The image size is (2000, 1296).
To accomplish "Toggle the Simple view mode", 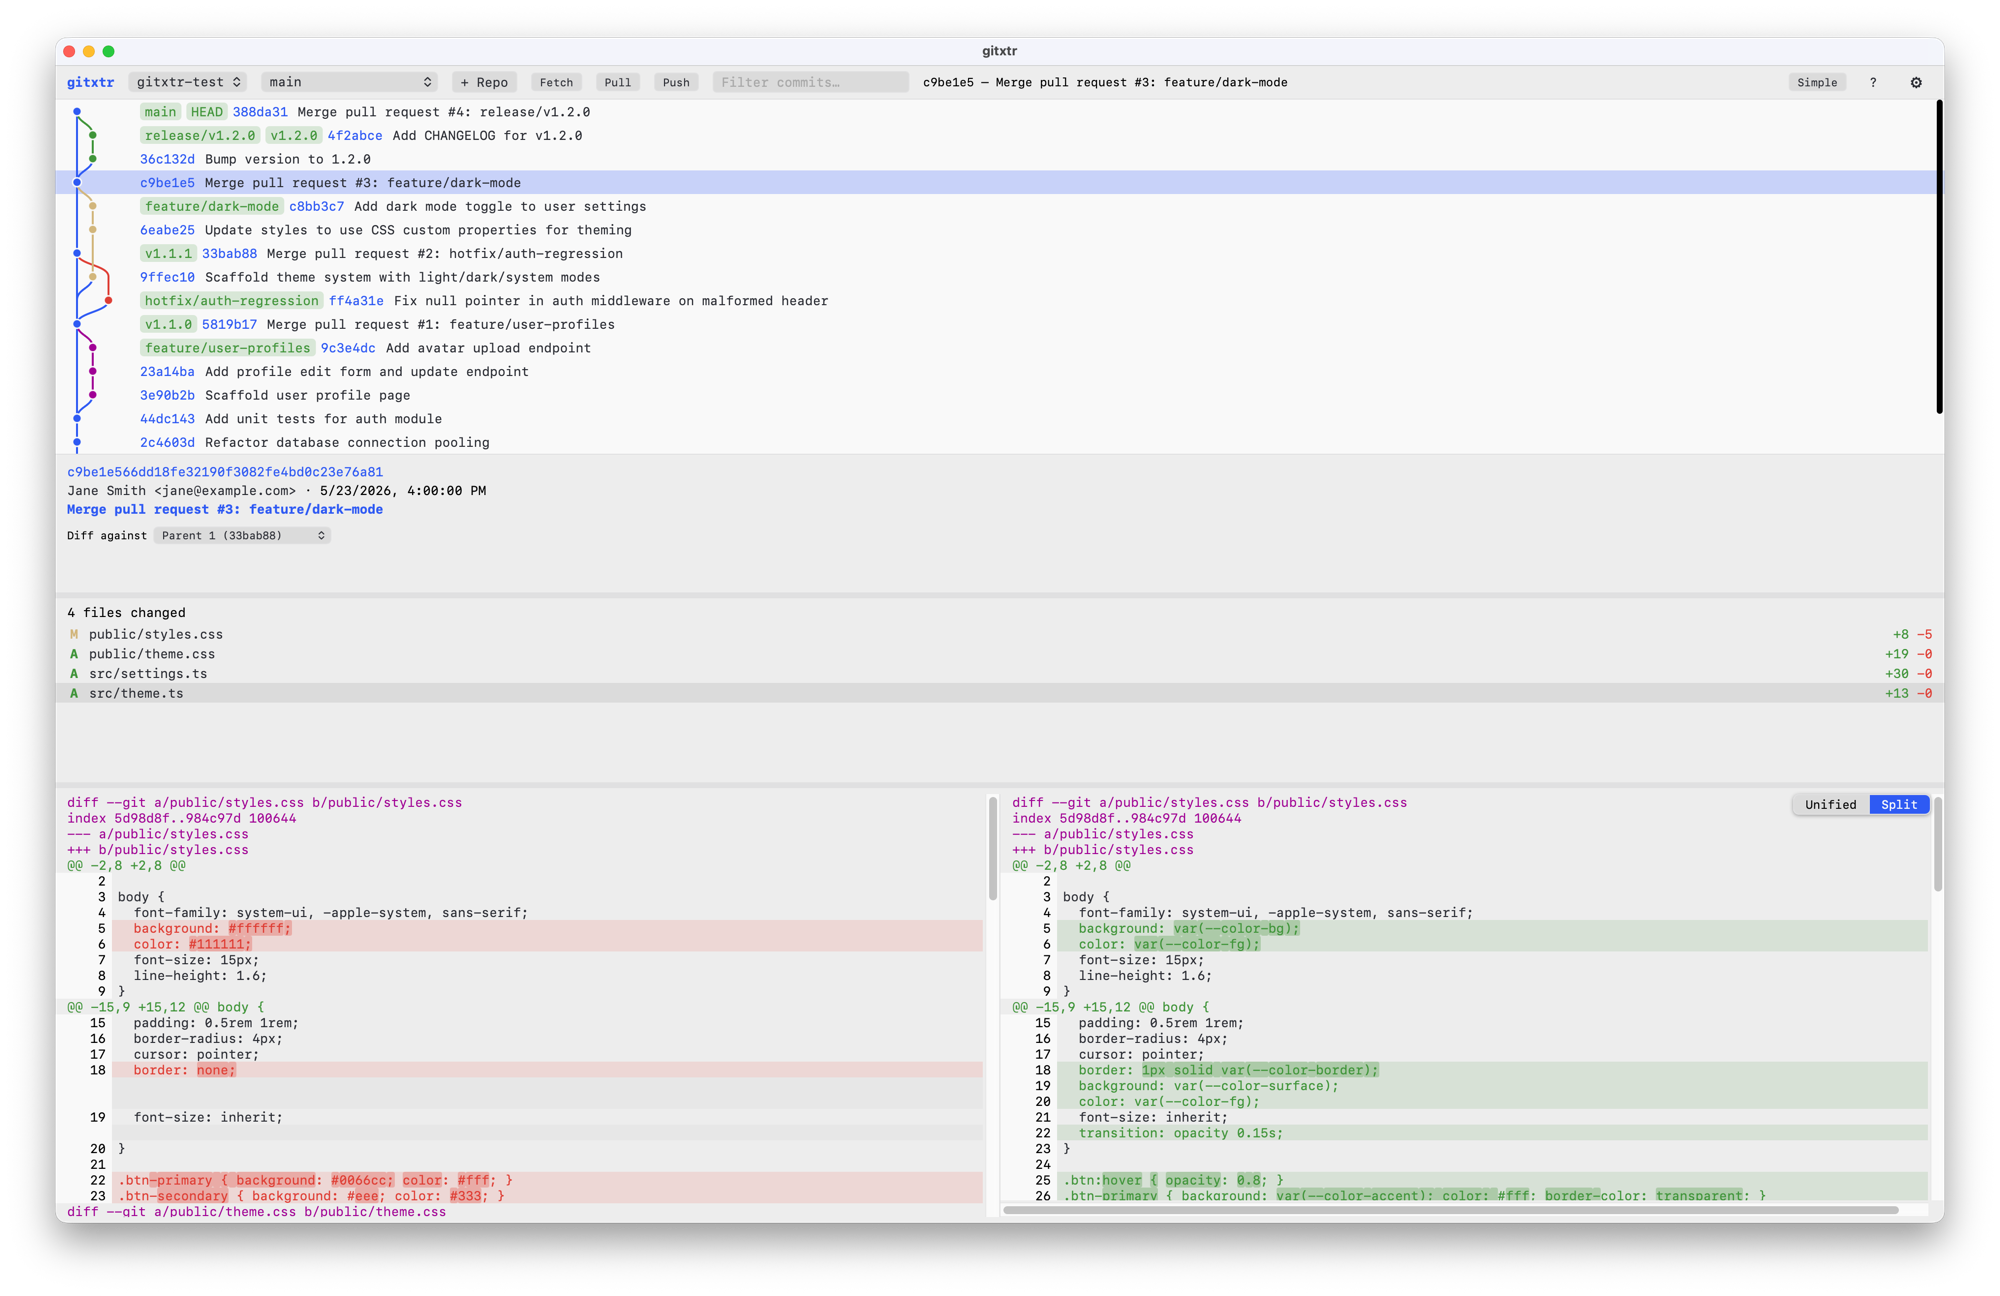I will pyautogui.click(x=1817, y=83).
